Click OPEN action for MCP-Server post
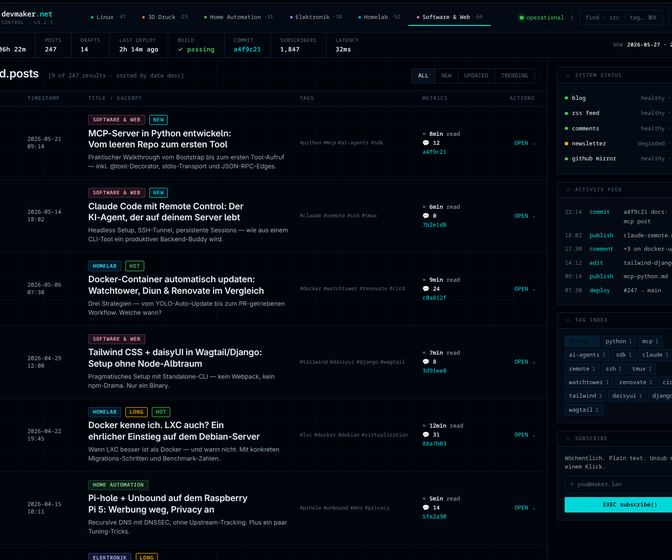Image resolution: width=672 pixels, height=560 pixels. click(x=524, y=143)
